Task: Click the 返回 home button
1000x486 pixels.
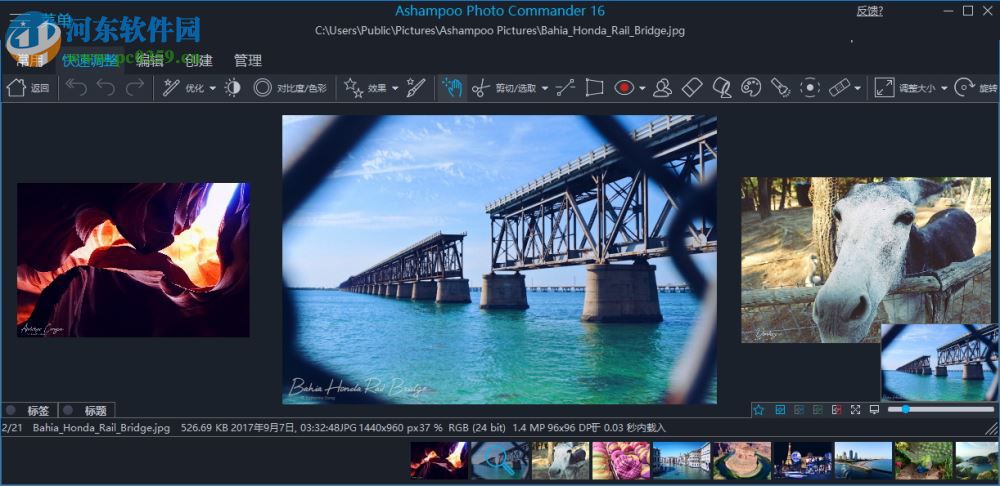Action: point(27,88)
